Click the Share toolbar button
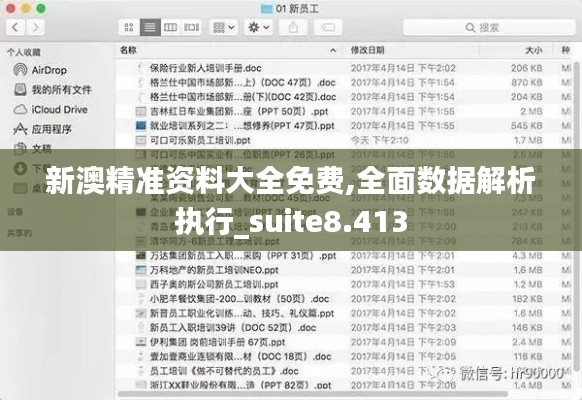582x400 pixels. pos(293,27)
